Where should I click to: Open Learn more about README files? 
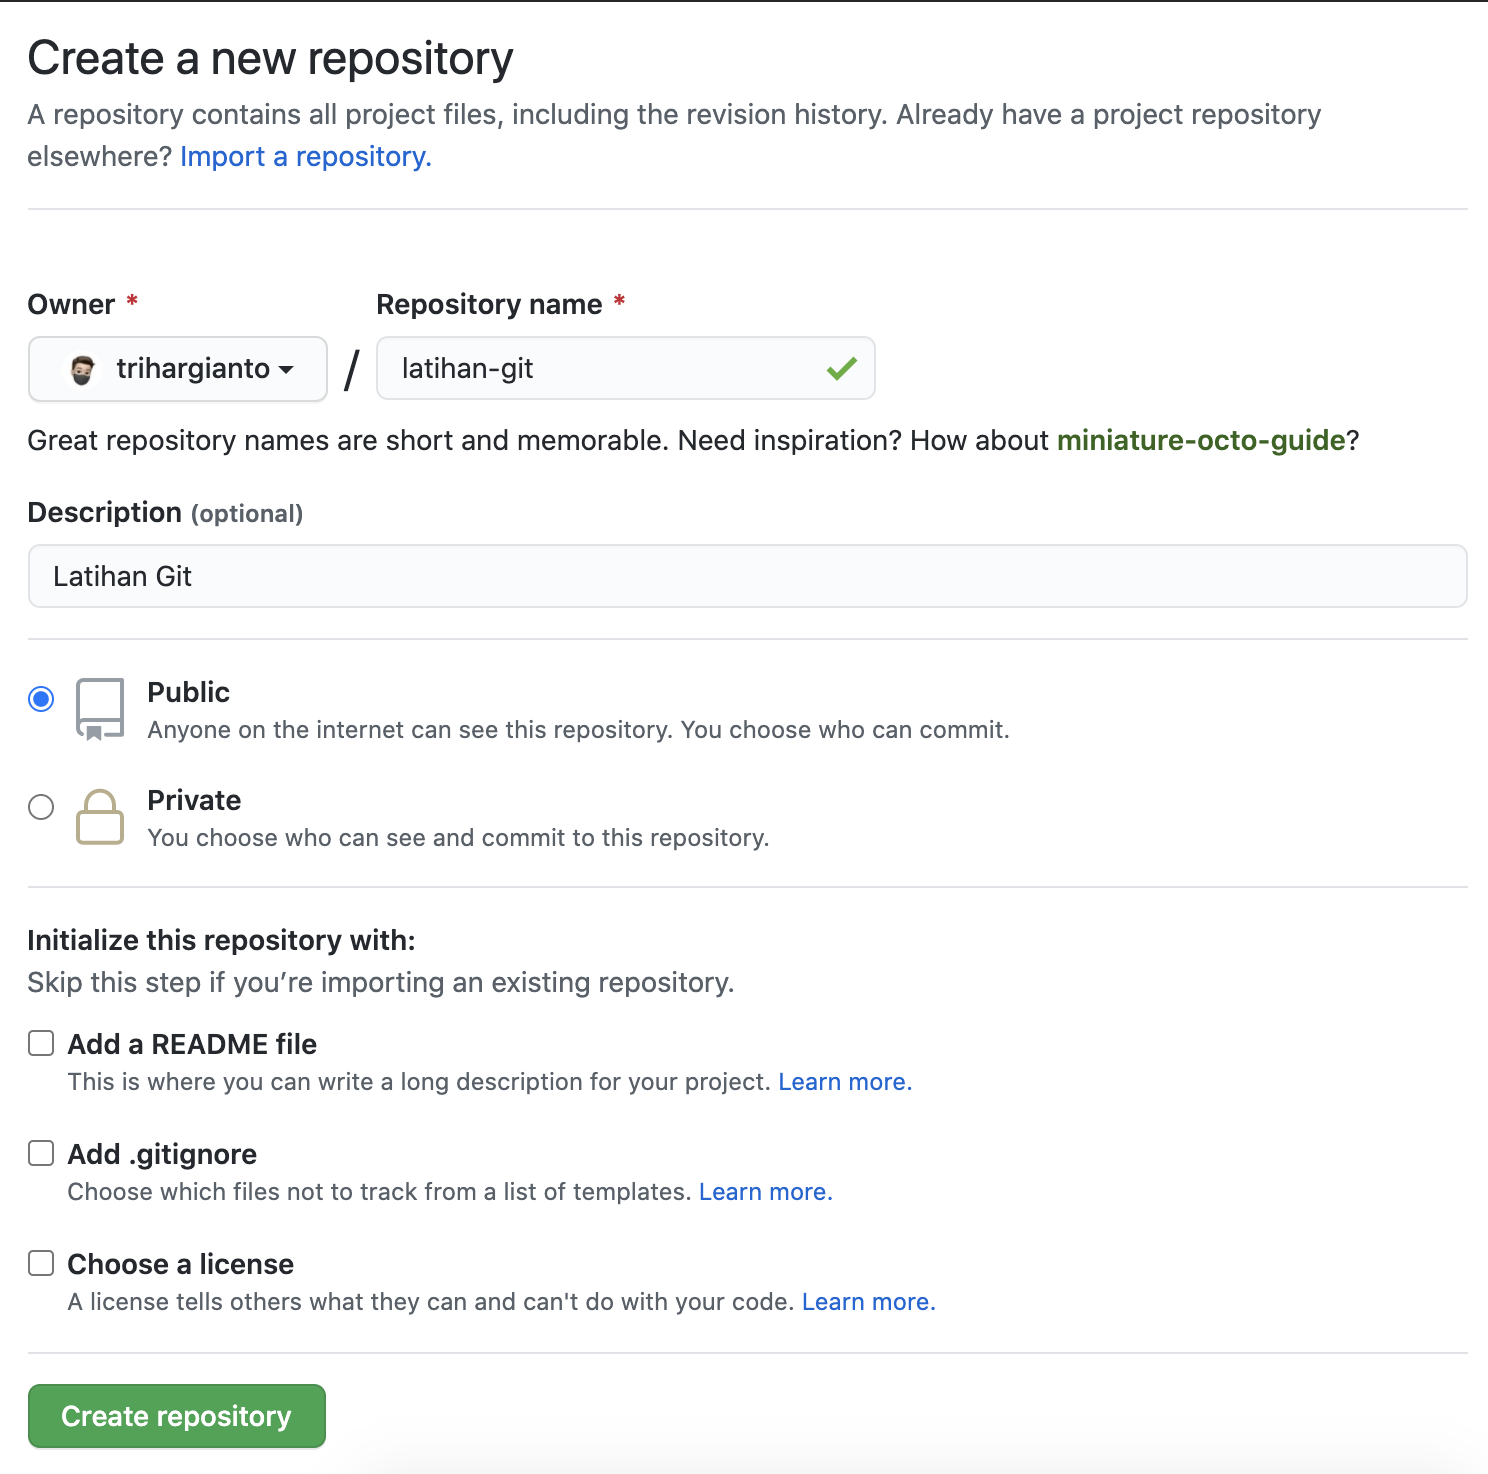point(843,1081)
